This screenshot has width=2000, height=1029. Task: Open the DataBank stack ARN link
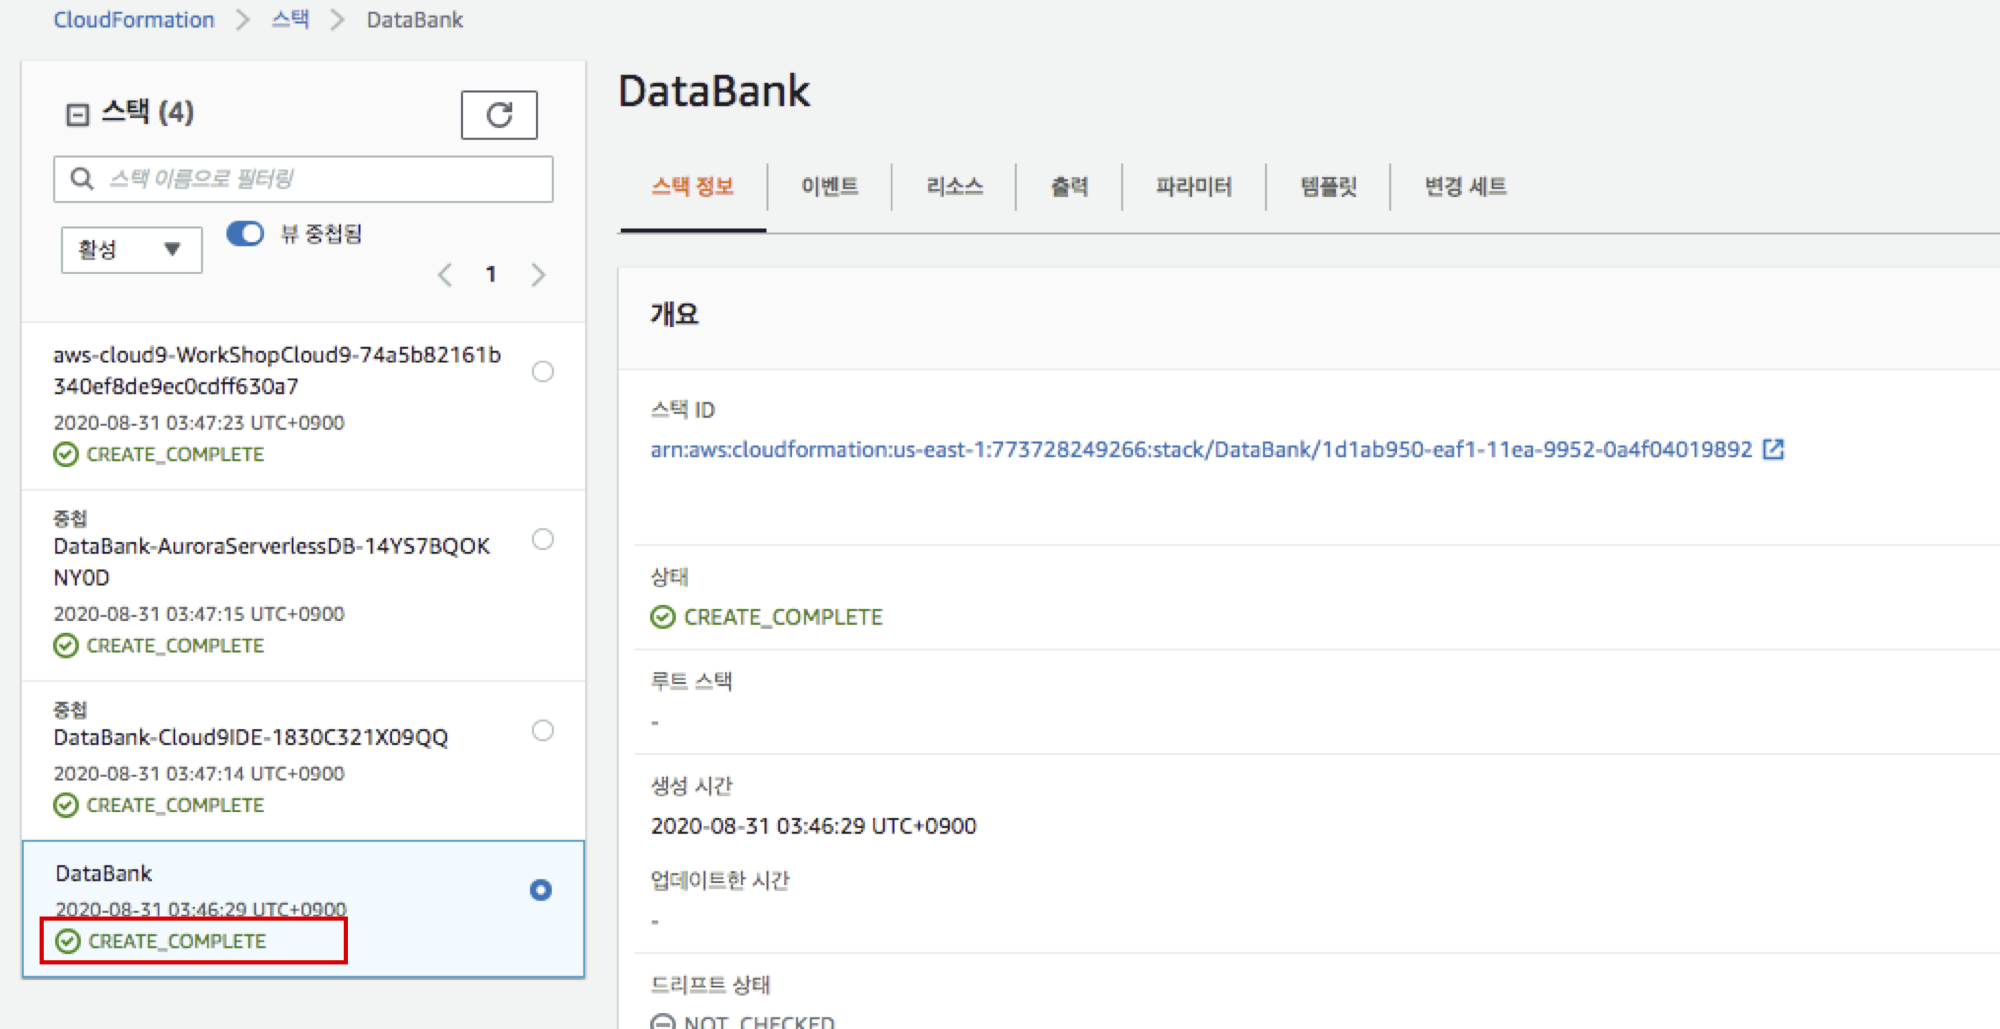pyautogui.click(x=1200, y=450)
